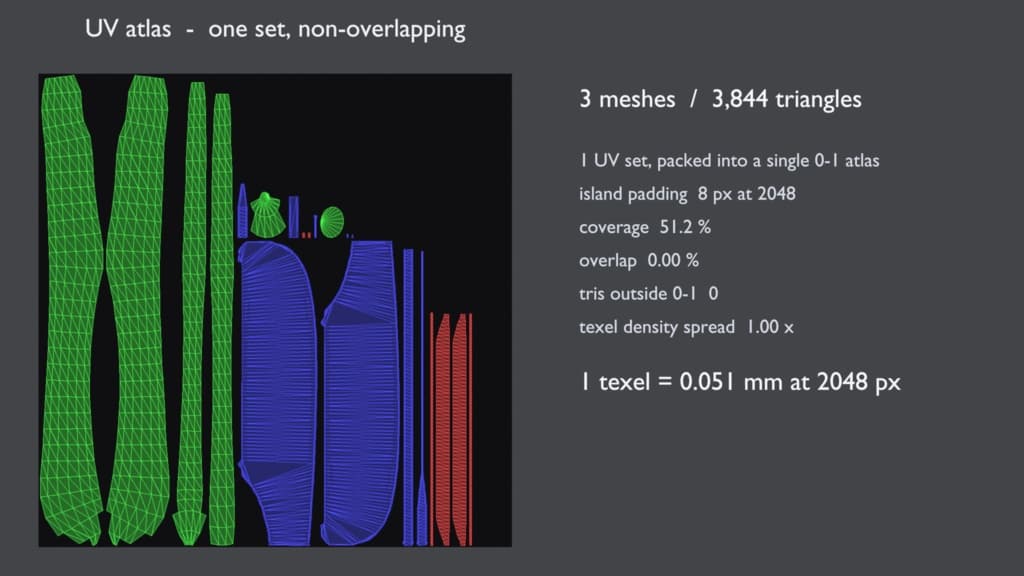Select the small blue cone-shaped island

pos(242,210)
